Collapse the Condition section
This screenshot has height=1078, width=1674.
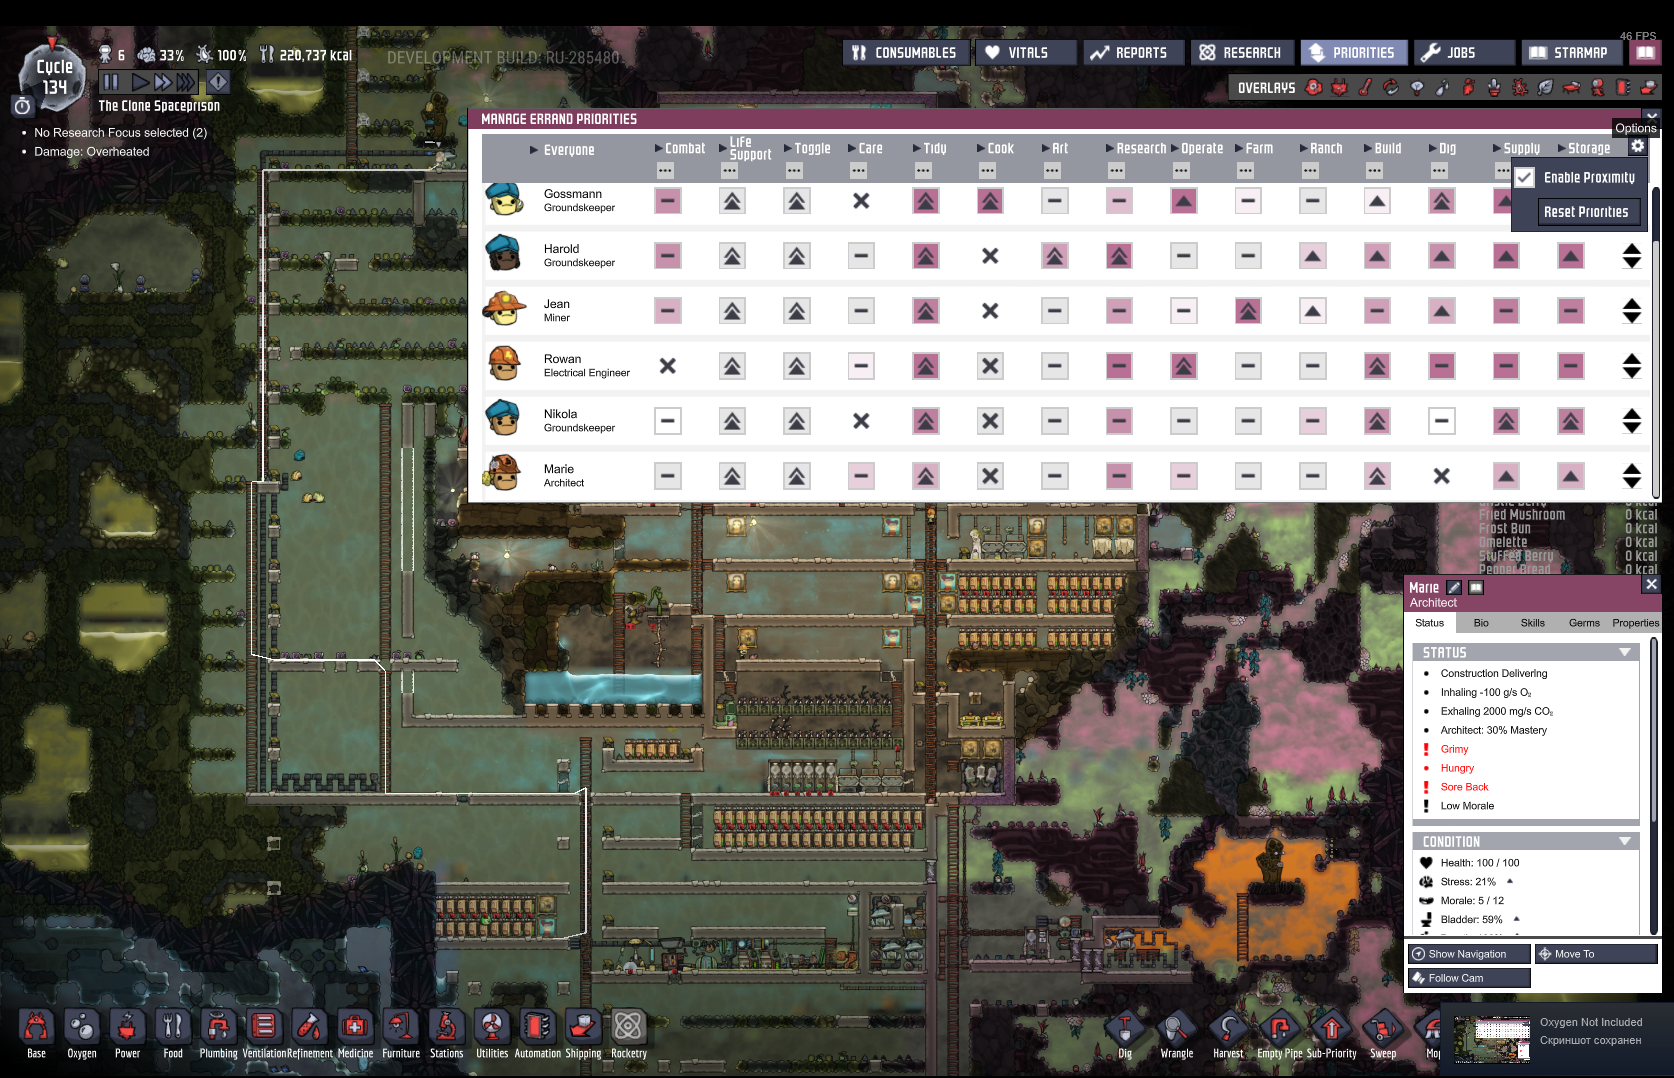(1624, 842)
